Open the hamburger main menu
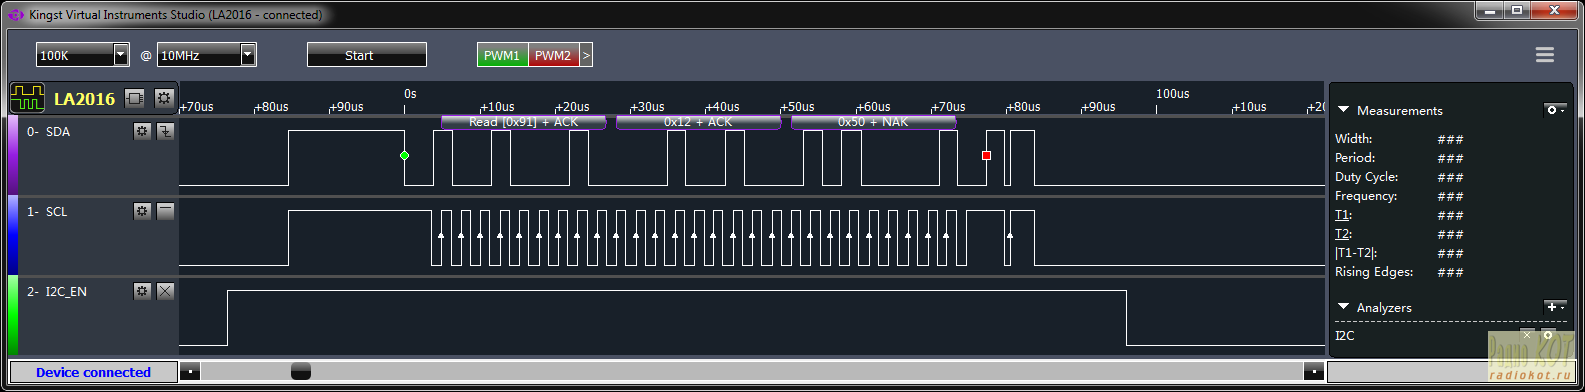The image size is (1585, 392). tap(1545, 55)
